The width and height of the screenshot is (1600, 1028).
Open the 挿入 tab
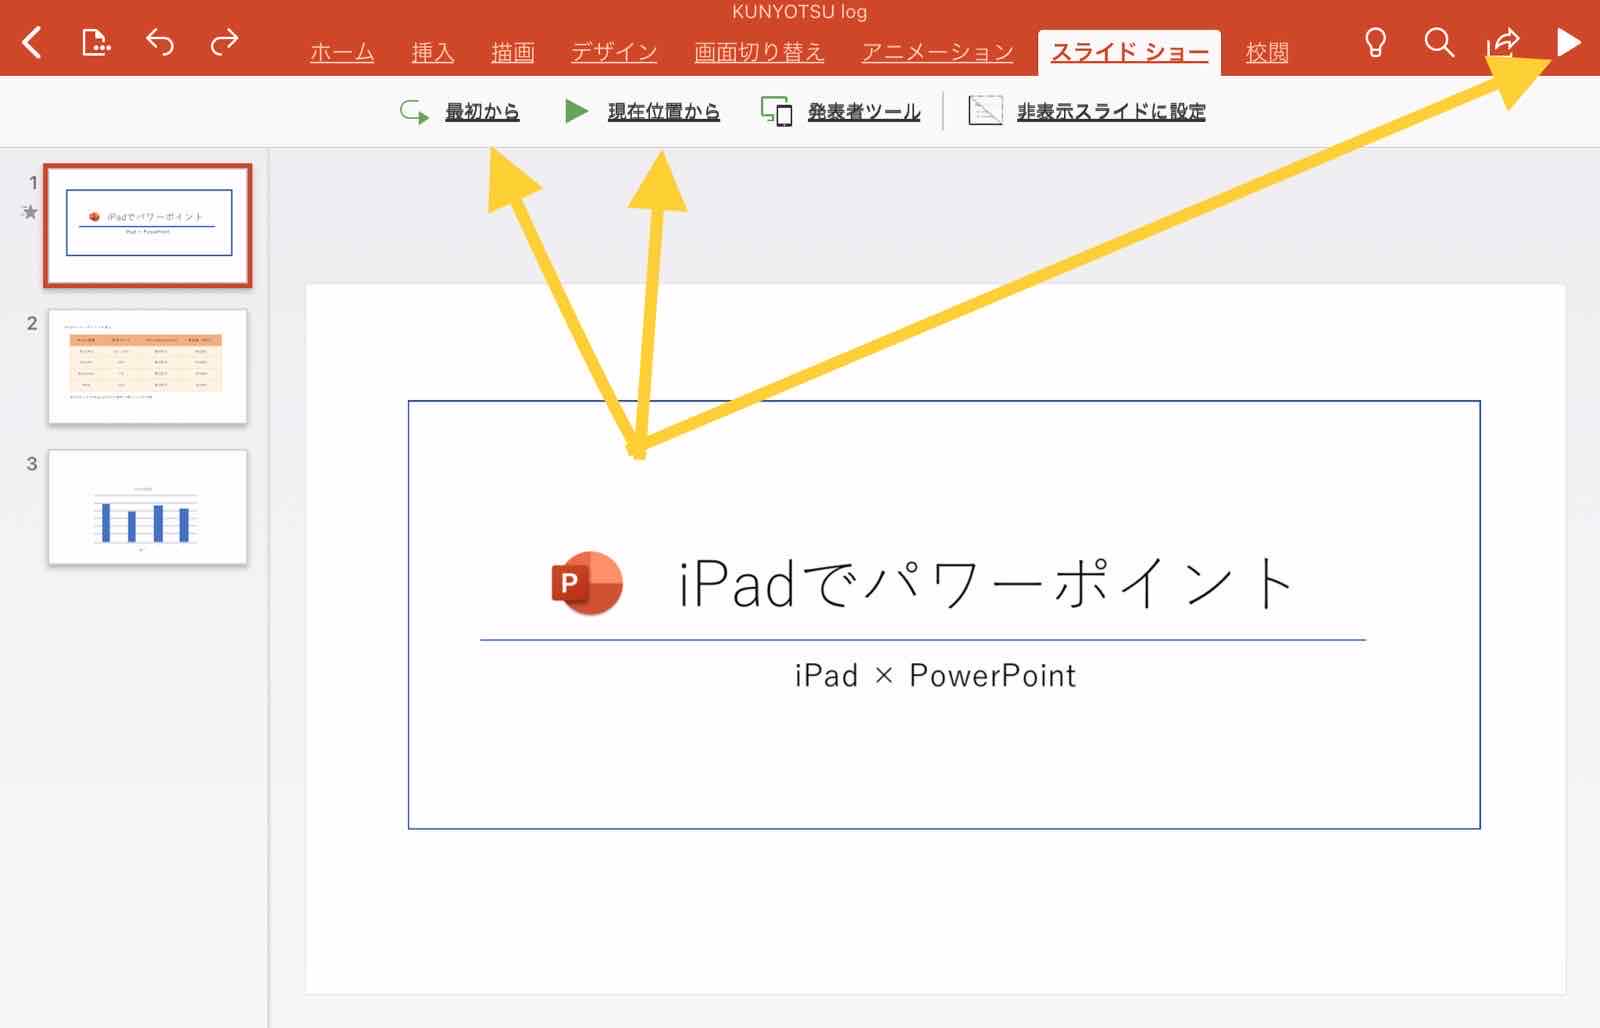click(x=433, y=52)
